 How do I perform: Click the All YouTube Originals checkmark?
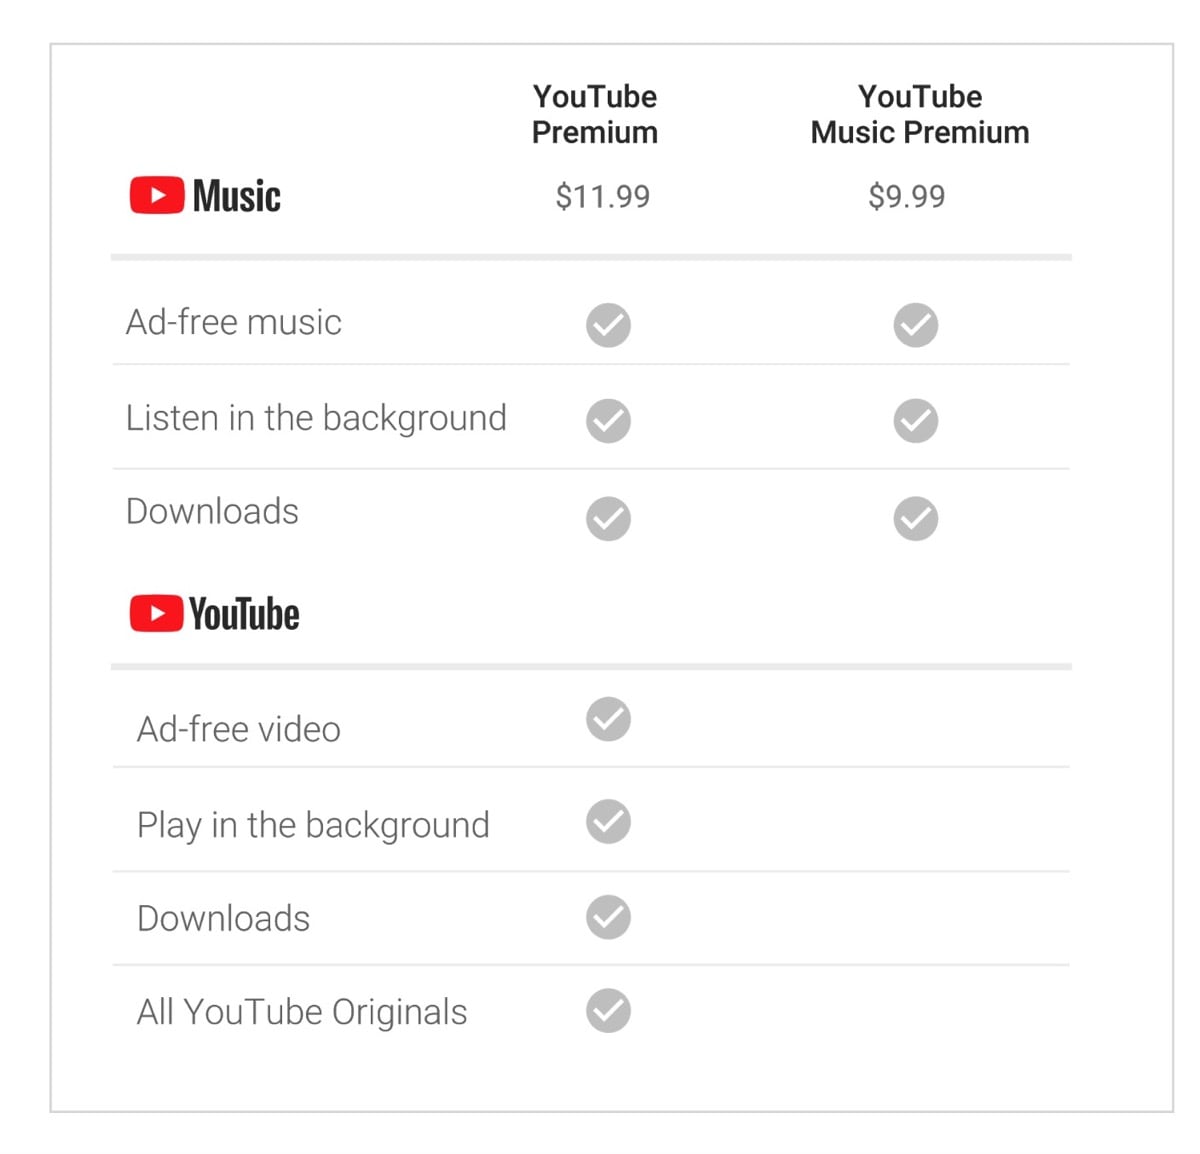click(608, 1010)
